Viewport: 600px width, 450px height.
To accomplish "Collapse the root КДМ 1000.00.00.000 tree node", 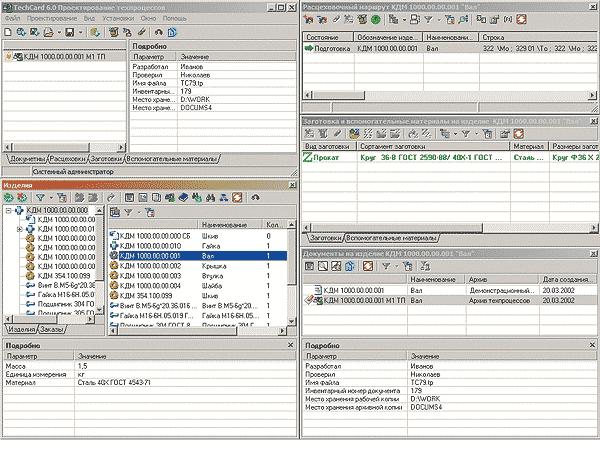I will 9,212.
